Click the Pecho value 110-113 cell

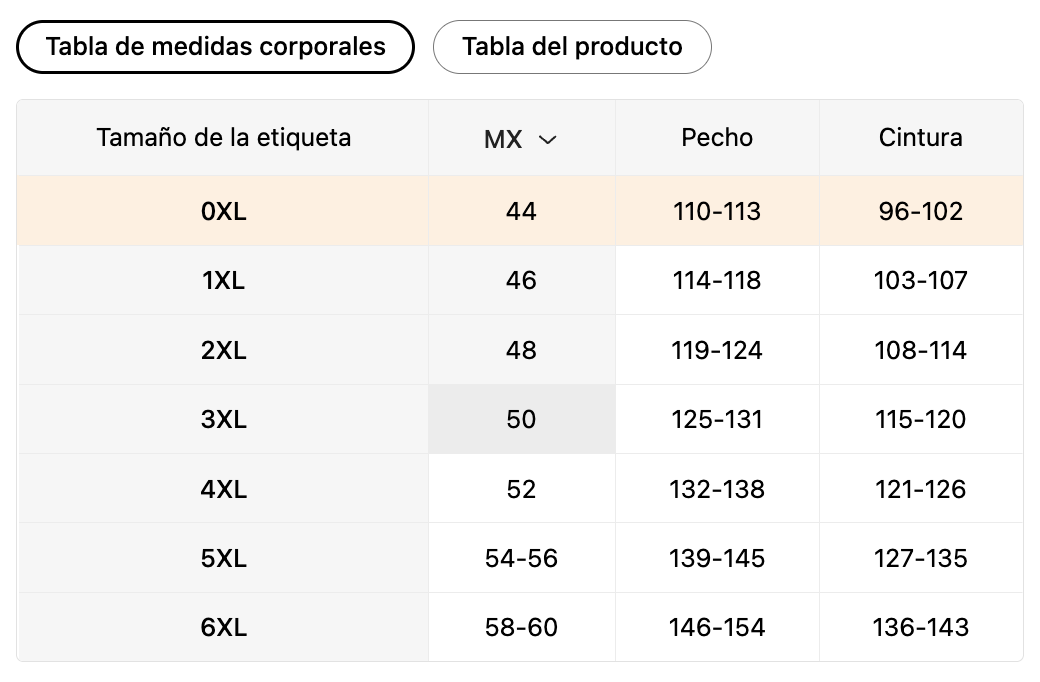pos(717,212)
